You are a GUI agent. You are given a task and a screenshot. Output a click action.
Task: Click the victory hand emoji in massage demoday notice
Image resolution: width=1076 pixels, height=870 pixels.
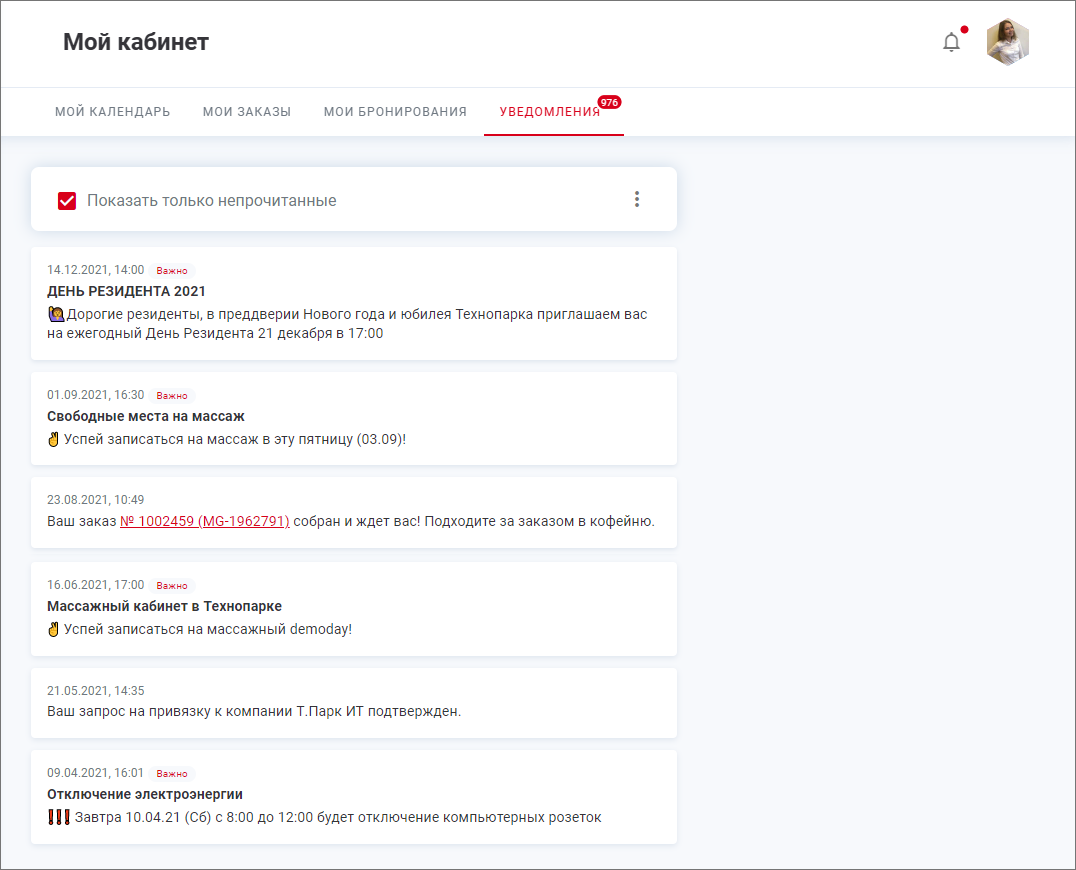[54, 629]
